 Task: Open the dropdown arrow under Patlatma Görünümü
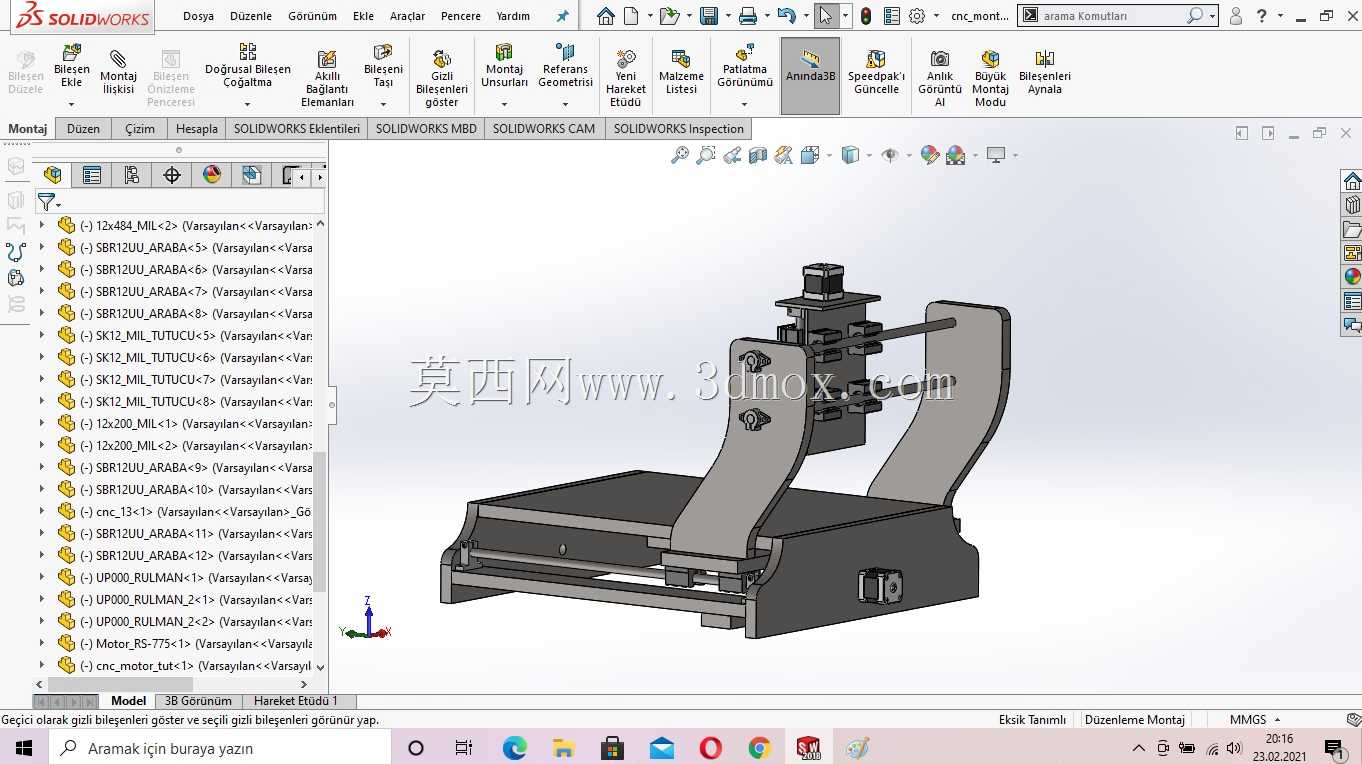tap(745, 104)
